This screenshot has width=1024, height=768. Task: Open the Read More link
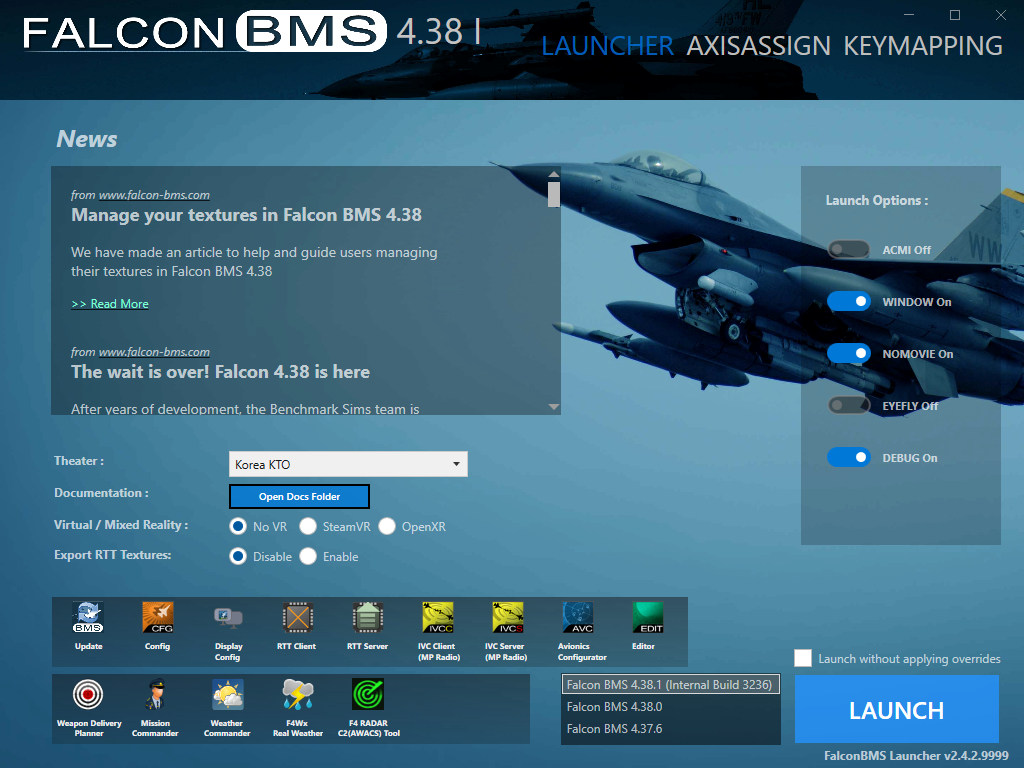pyautogui.click(x=110, y=304)
